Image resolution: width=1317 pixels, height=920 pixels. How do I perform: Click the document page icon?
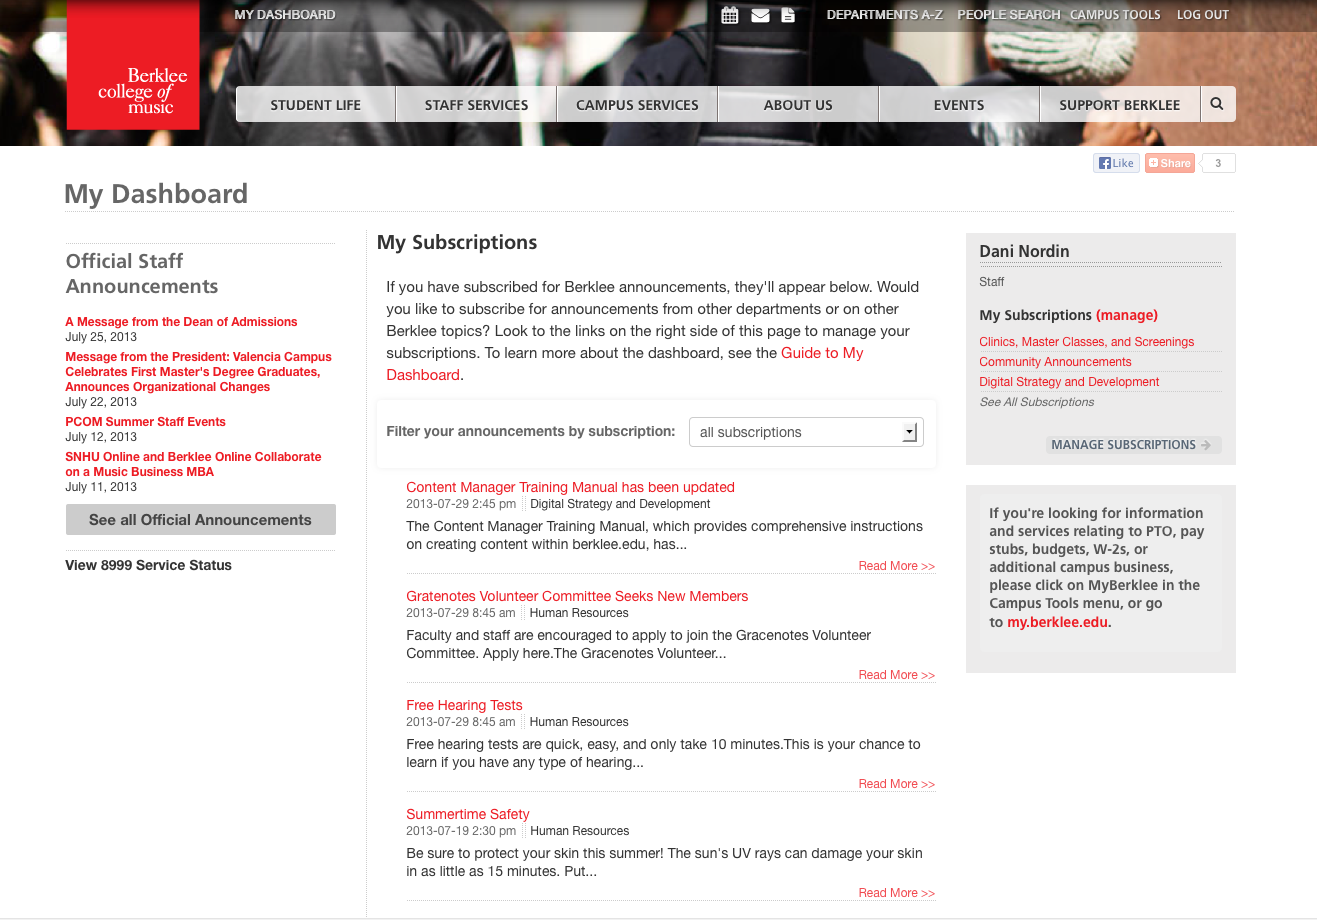tap(788, 15)
